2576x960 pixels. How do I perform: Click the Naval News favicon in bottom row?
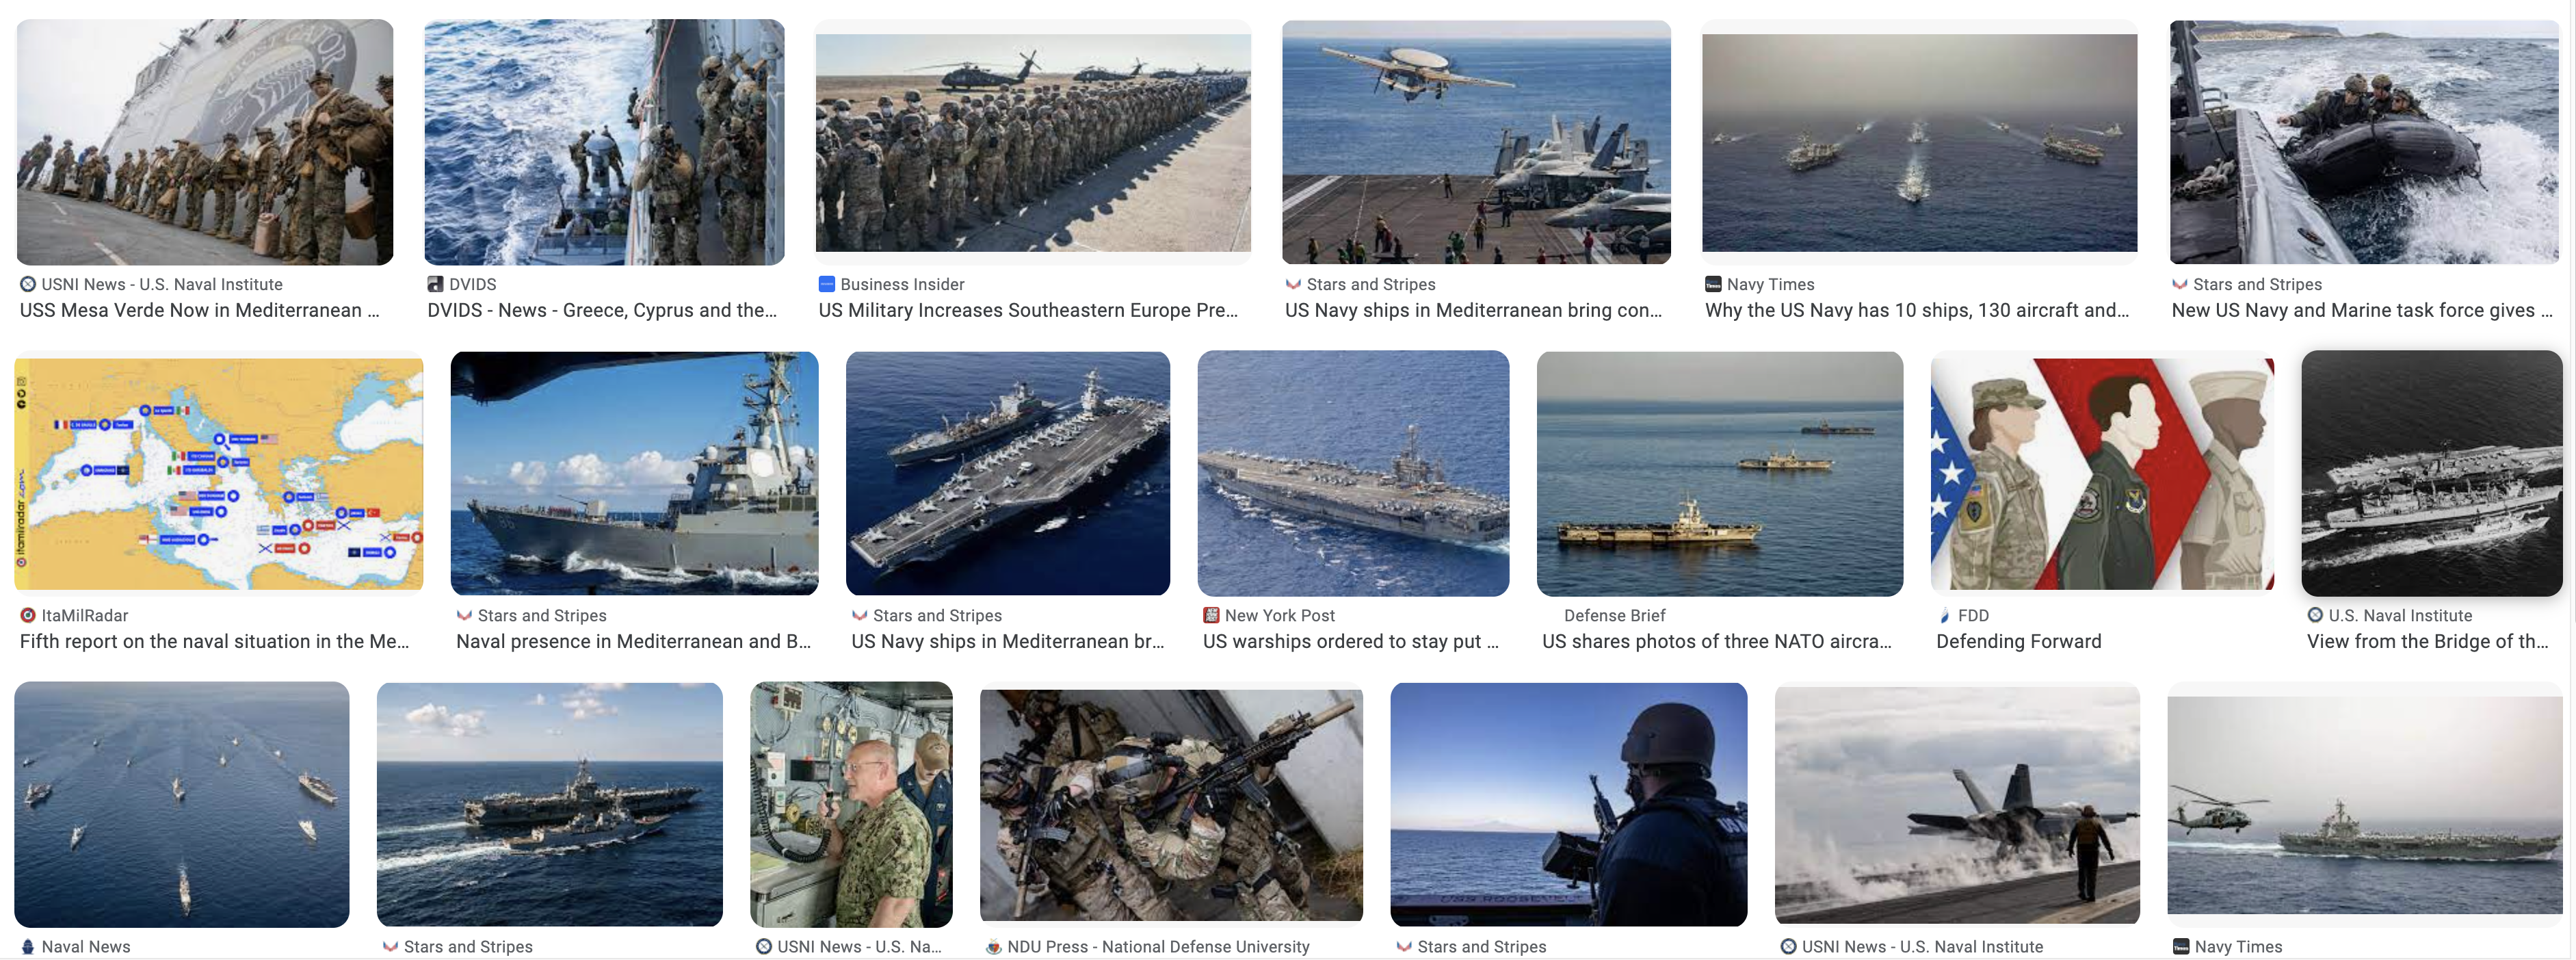[28, 946]
